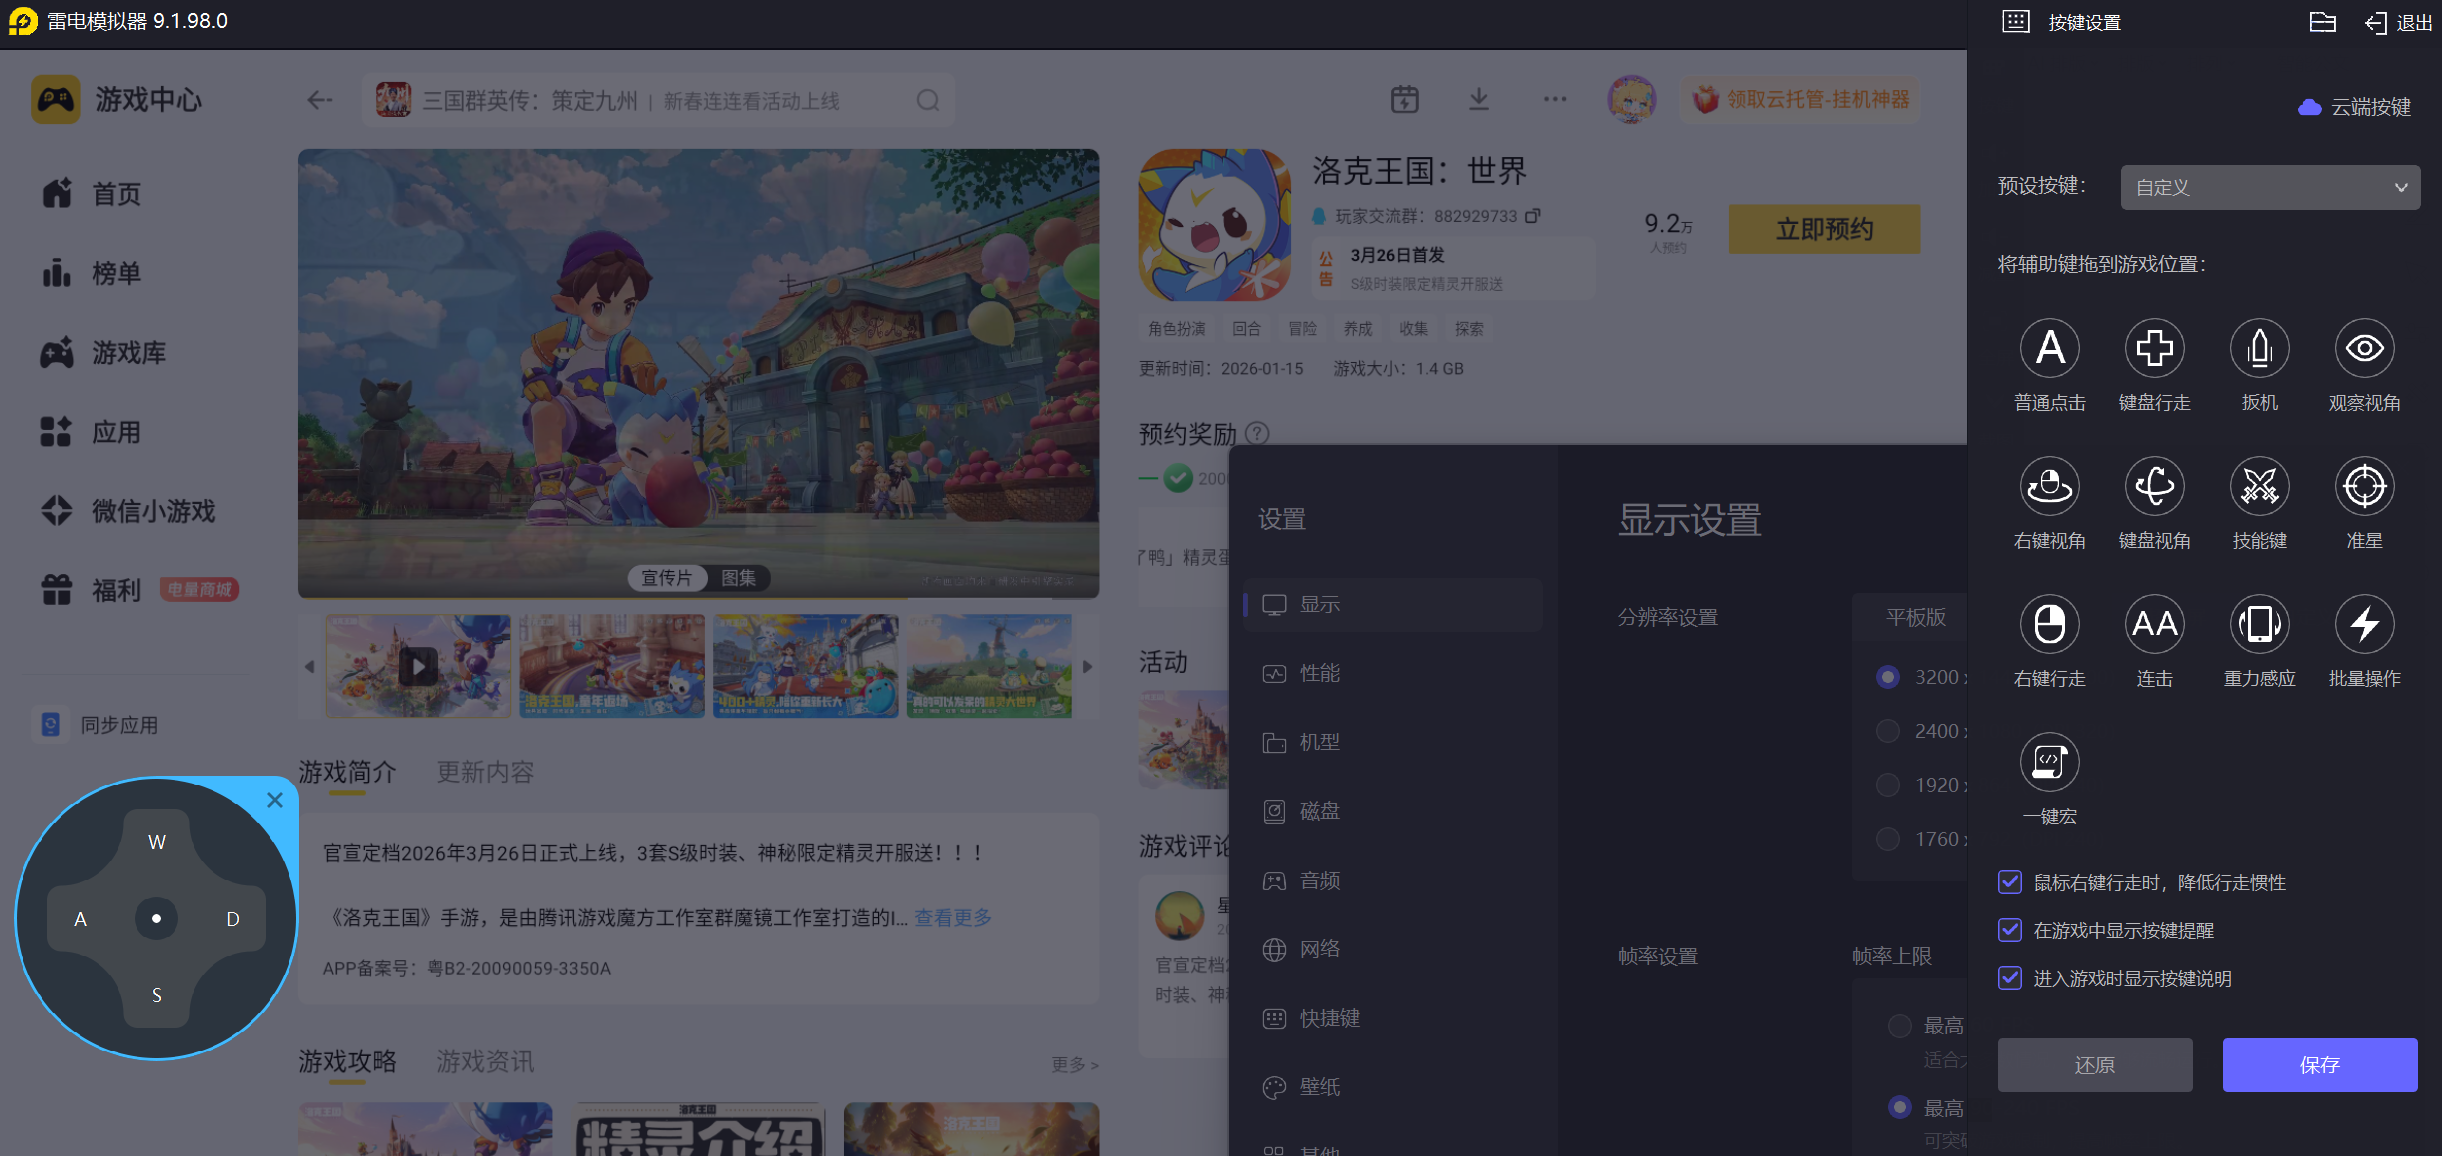Close the WASD keypad overlay
Image resolution: width=2442 pixels, height=1156 pixels.
275,800
